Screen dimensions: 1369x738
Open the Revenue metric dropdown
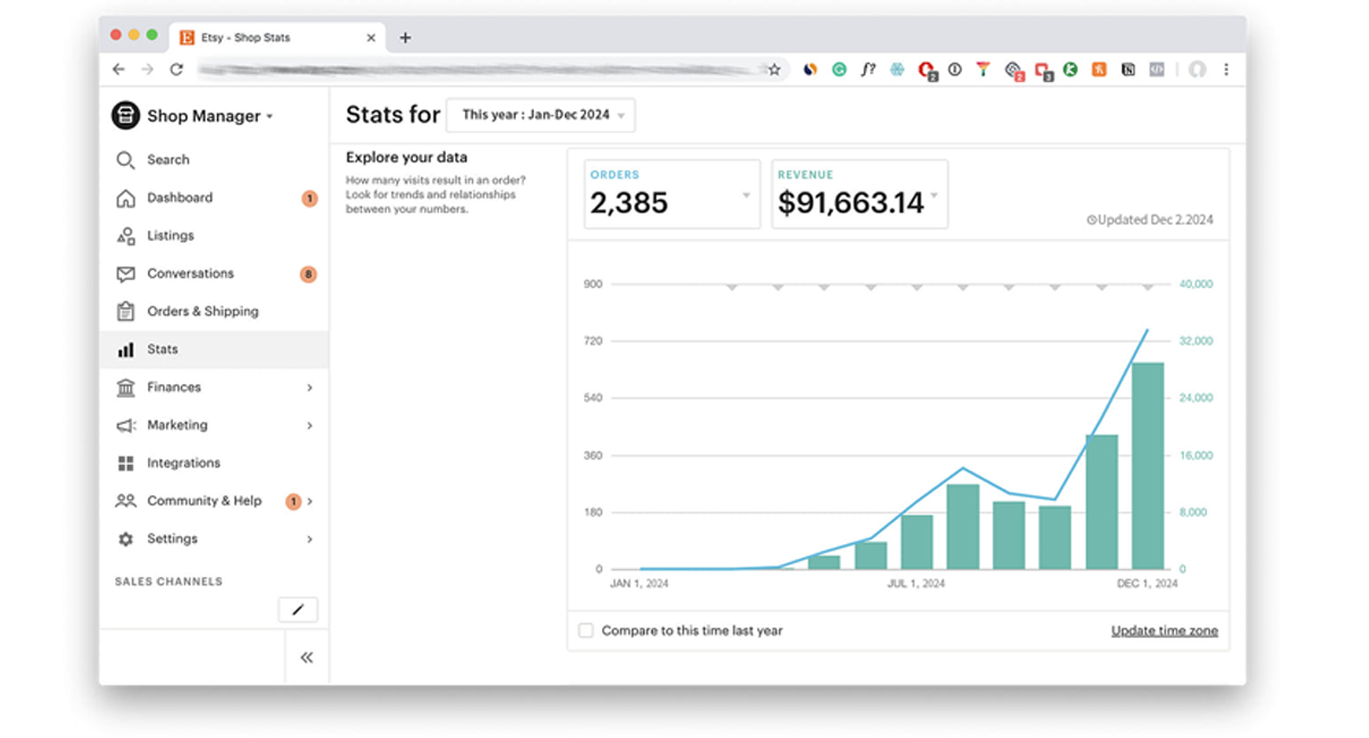point(860,194)
